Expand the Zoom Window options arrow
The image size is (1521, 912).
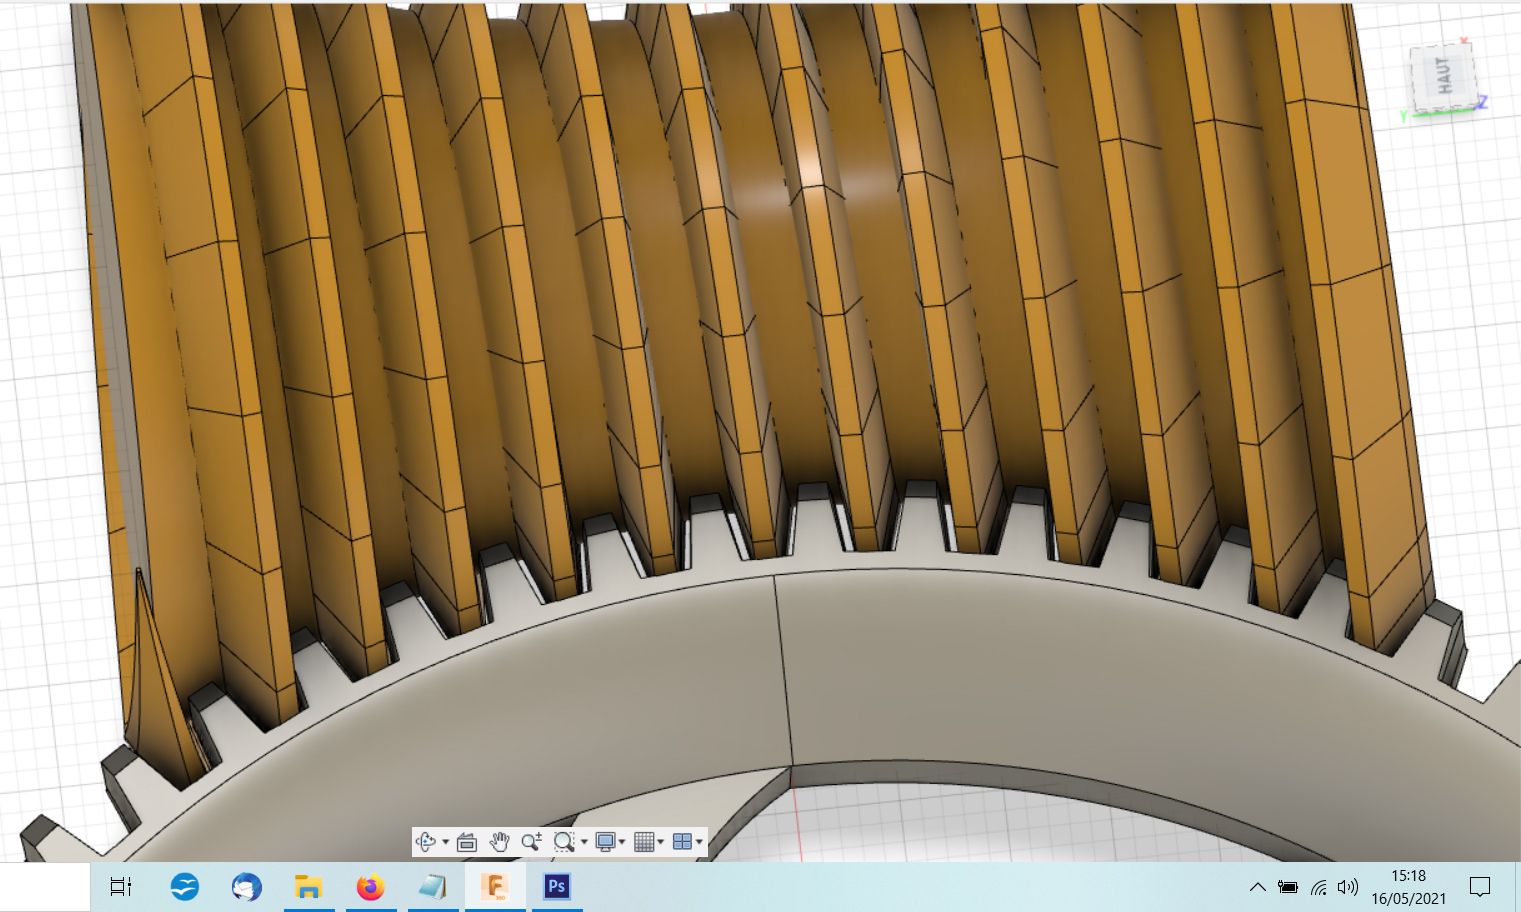point(584,842)
